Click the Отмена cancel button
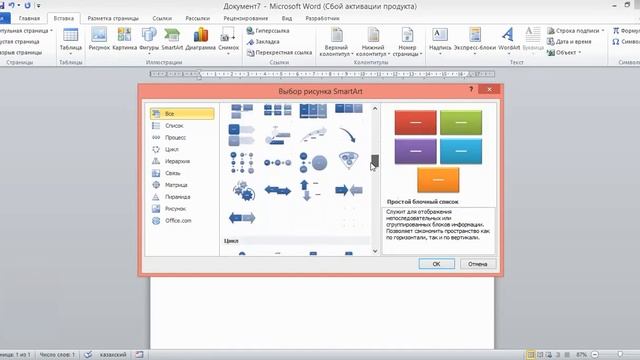Screen dimensions: 640x360 (x=478, y=264)
